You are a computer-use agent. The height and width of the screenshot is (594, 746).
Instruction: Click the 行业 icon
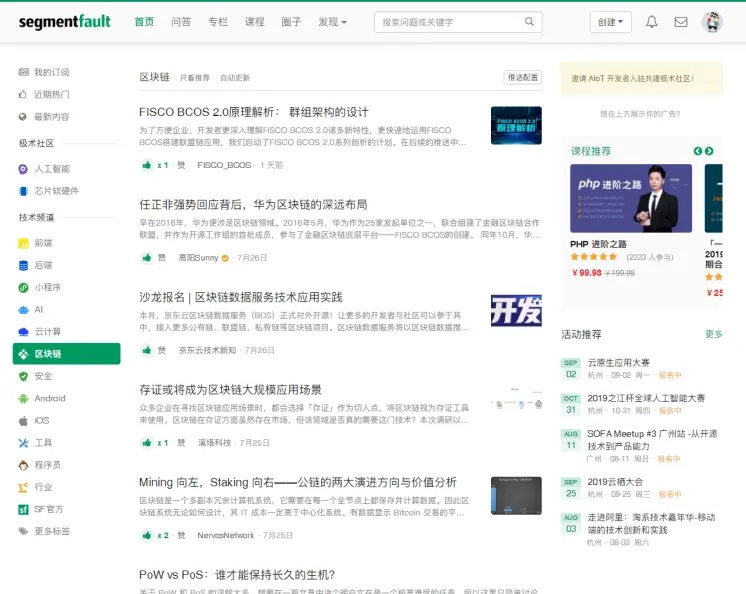pyautogui.click(x=23, y=487)
